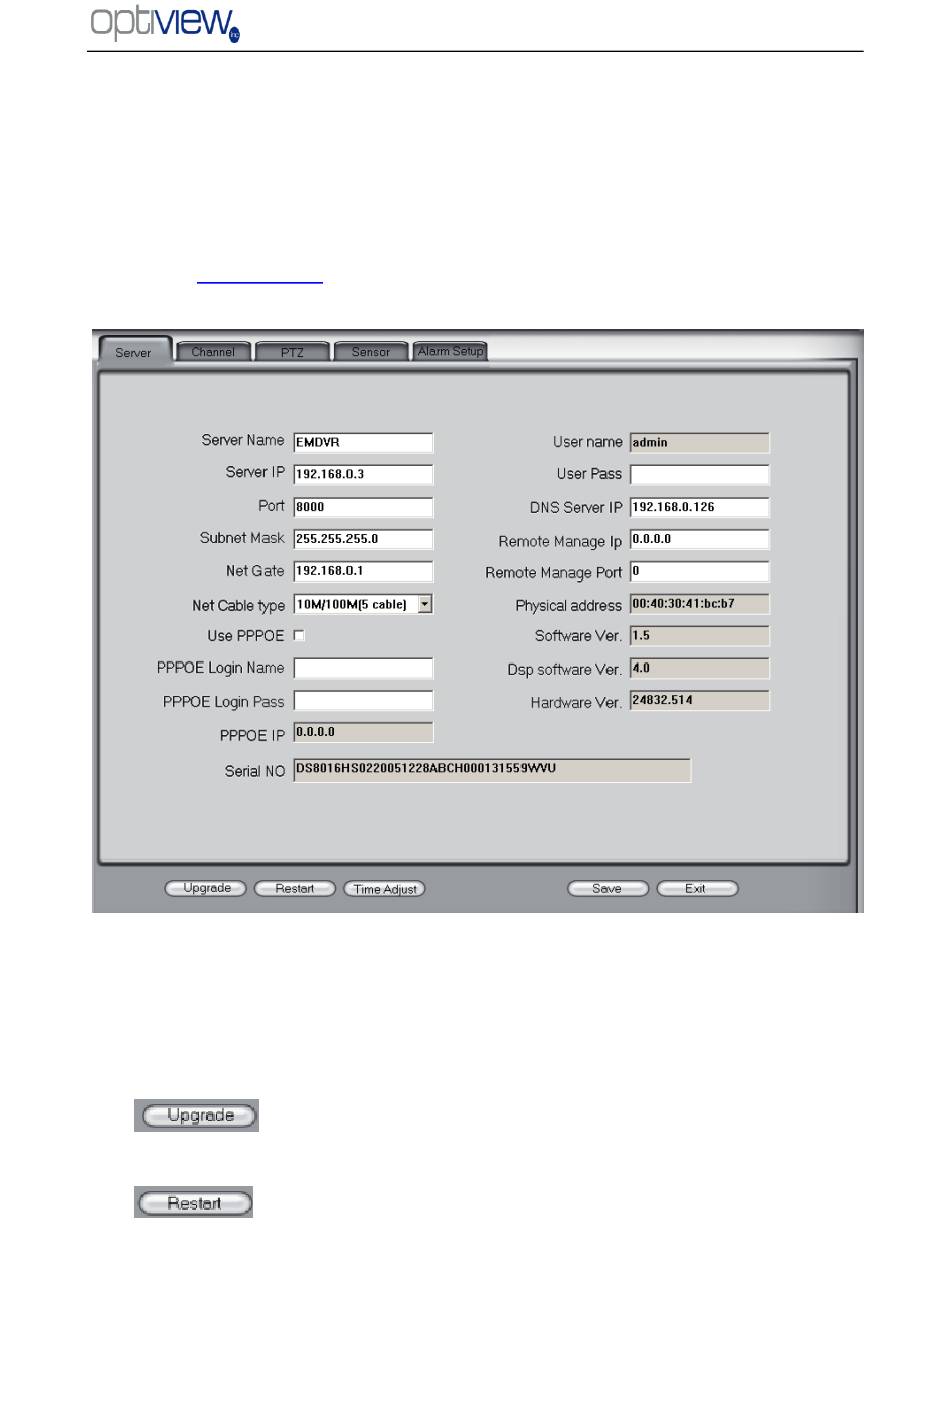This screenshot has width=950, height=1408.
Task: Focus the Remote Manage Port field
Action: coord(700,571)
